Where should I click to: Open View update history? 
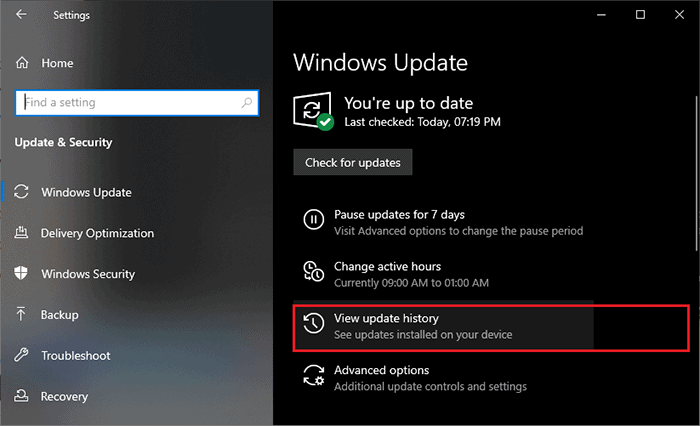point(443,326)
